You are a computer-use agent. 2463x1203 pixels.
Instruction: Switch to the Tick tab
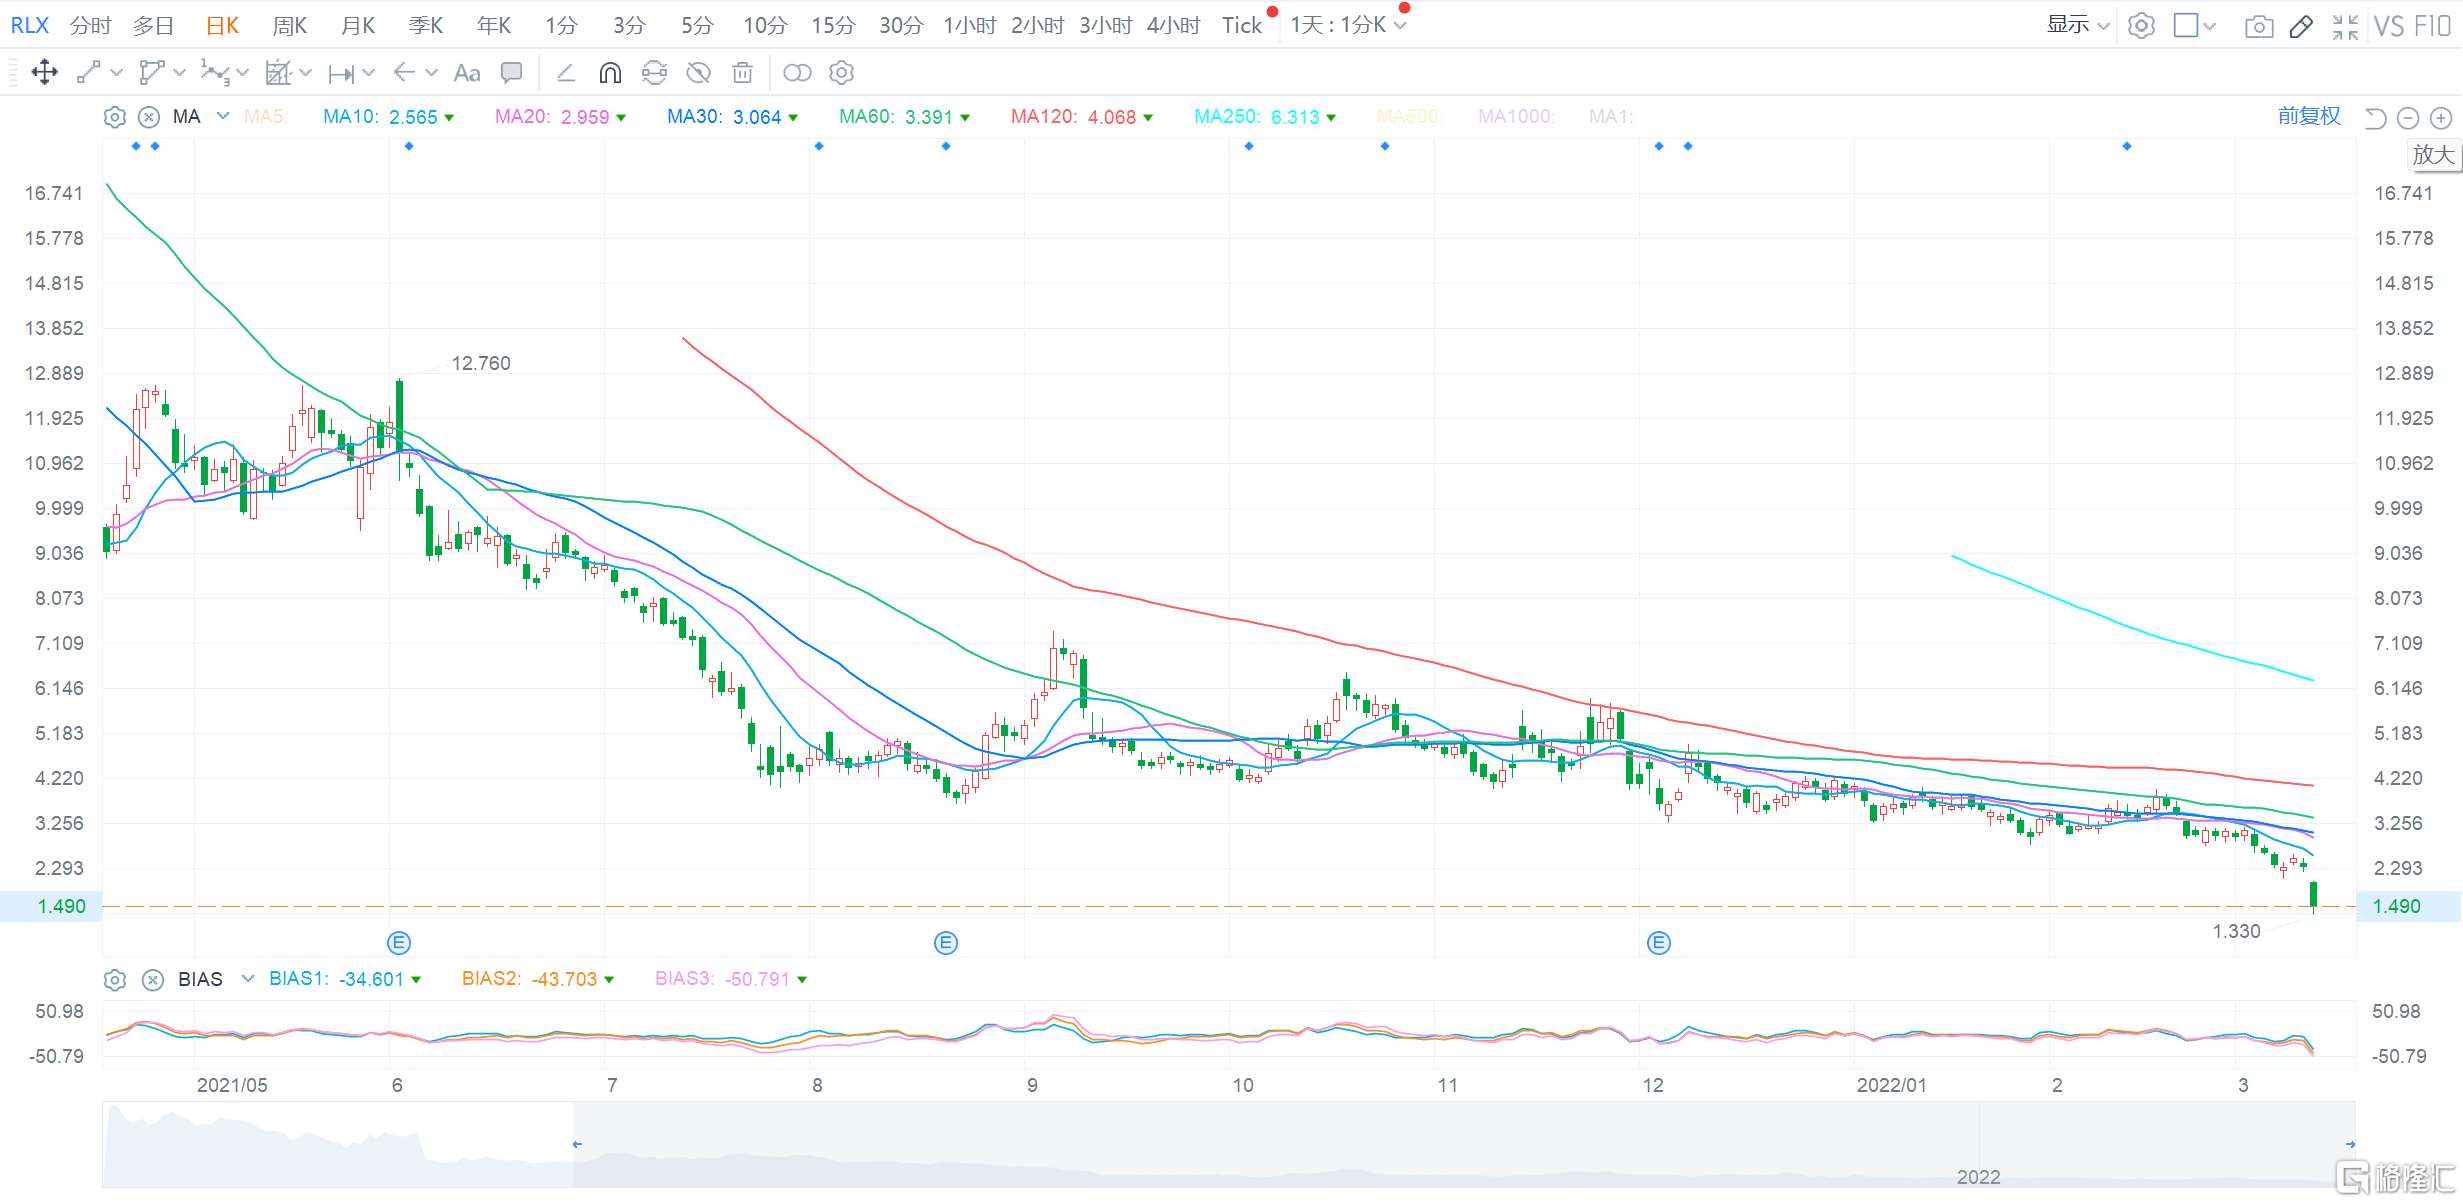coord(1242,25)
